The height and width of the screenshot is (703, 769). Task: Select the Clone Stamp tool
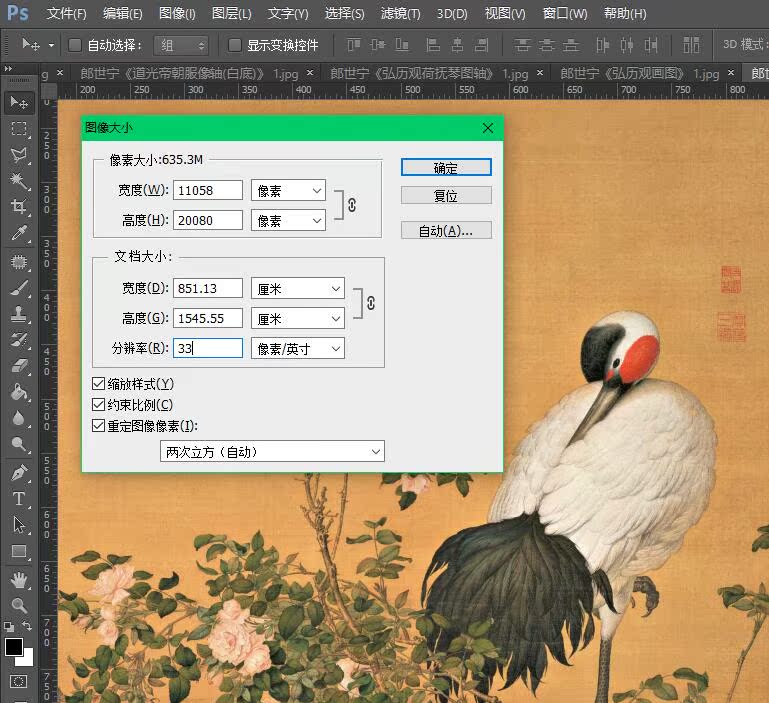click(x=19, y=313)
